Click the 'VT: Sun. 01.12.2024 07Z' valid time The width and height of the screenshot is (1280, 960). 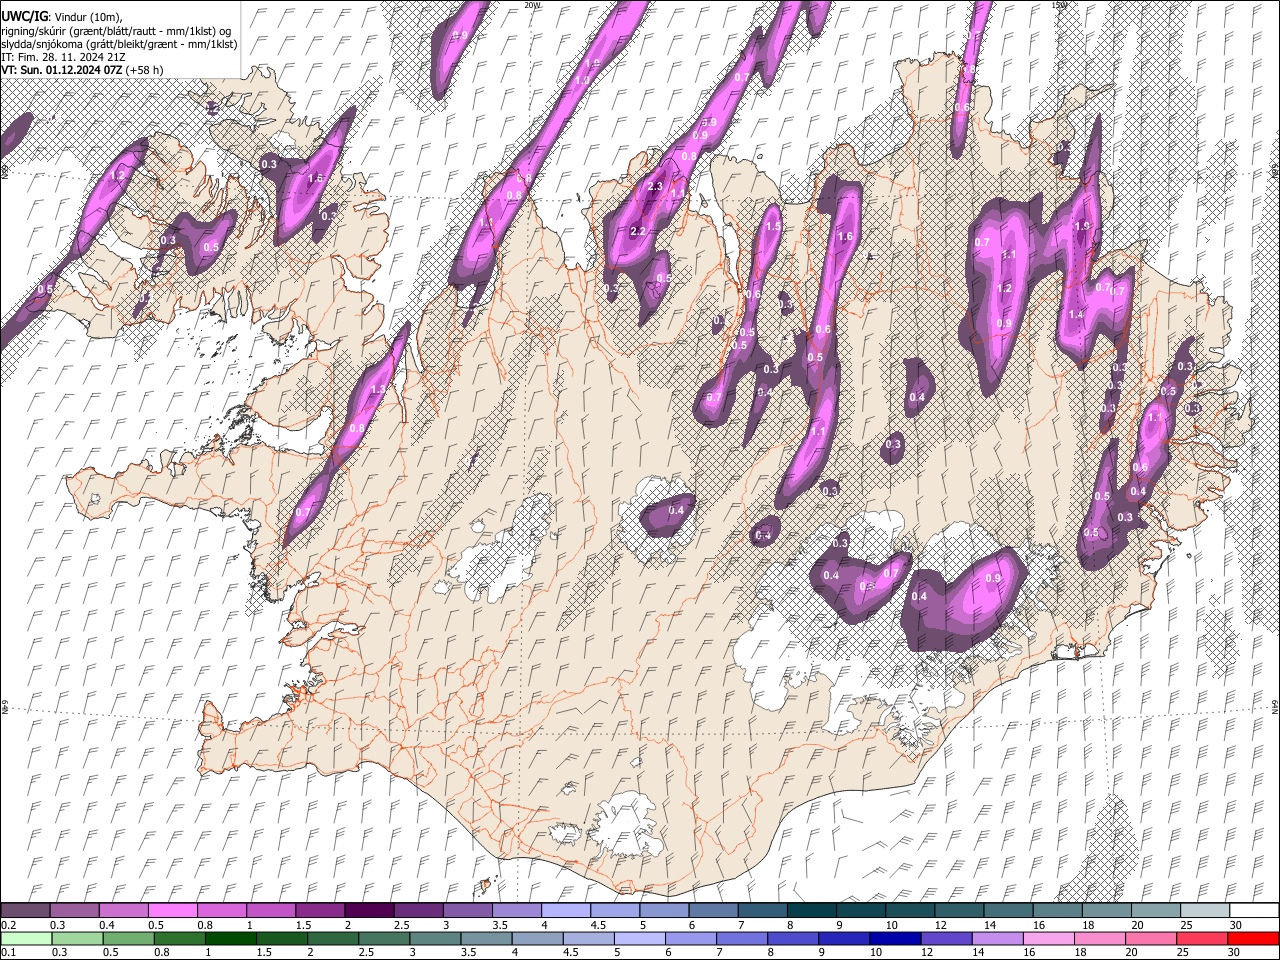pyautogui.click(x=62, y=70)
